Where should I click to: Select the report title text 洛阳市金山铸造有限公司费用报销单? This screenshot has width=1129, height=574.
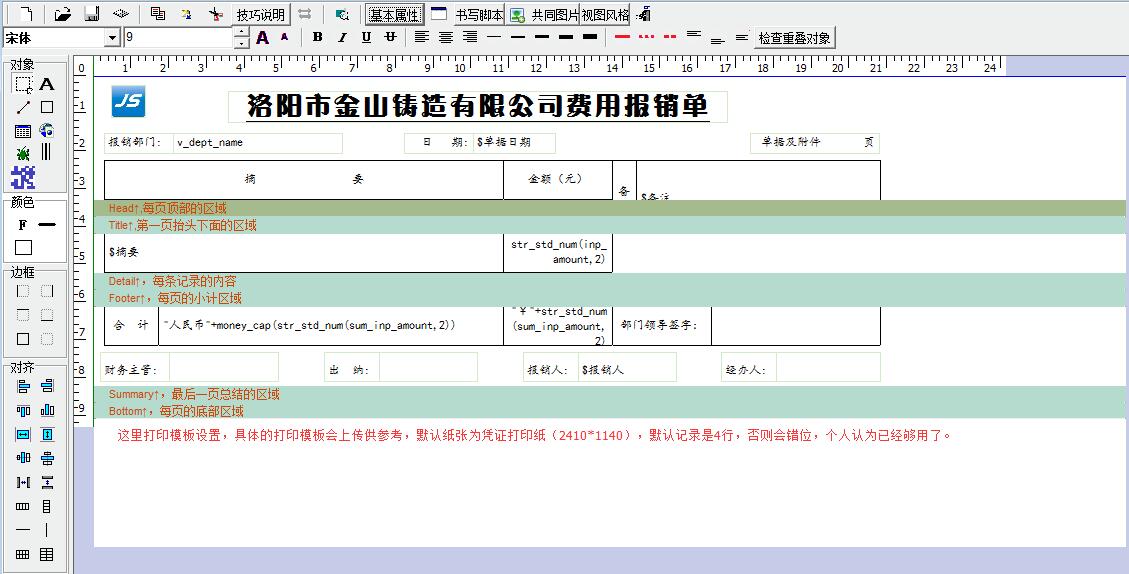point(477,107)
